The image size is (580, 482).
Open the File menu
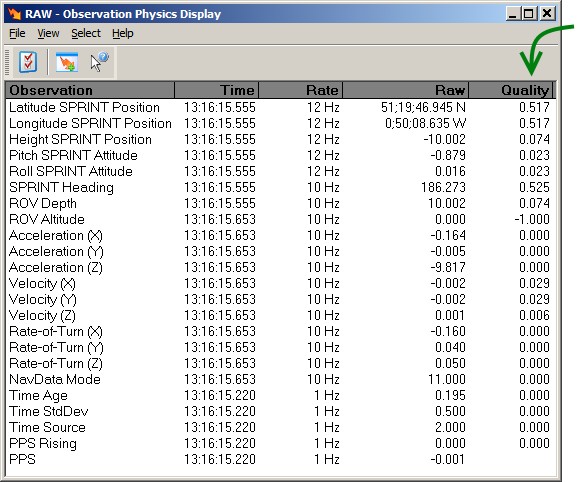click(17, 33)
